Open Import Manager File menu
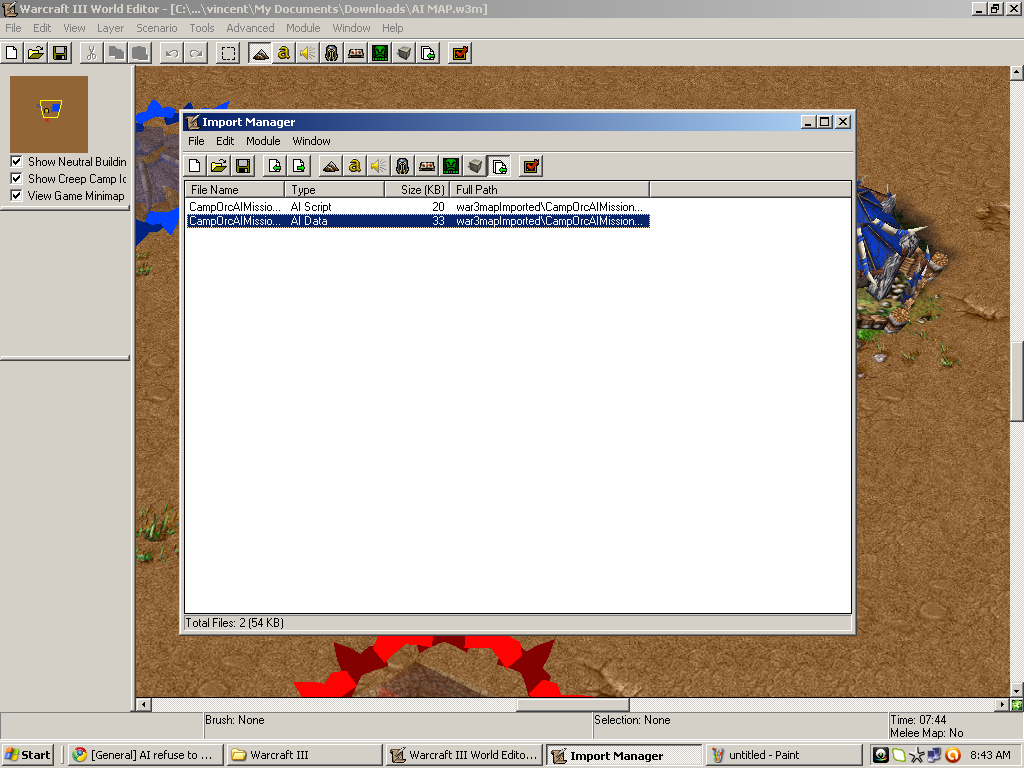Screen dimensions: 1024x768 tap(196, 141)
